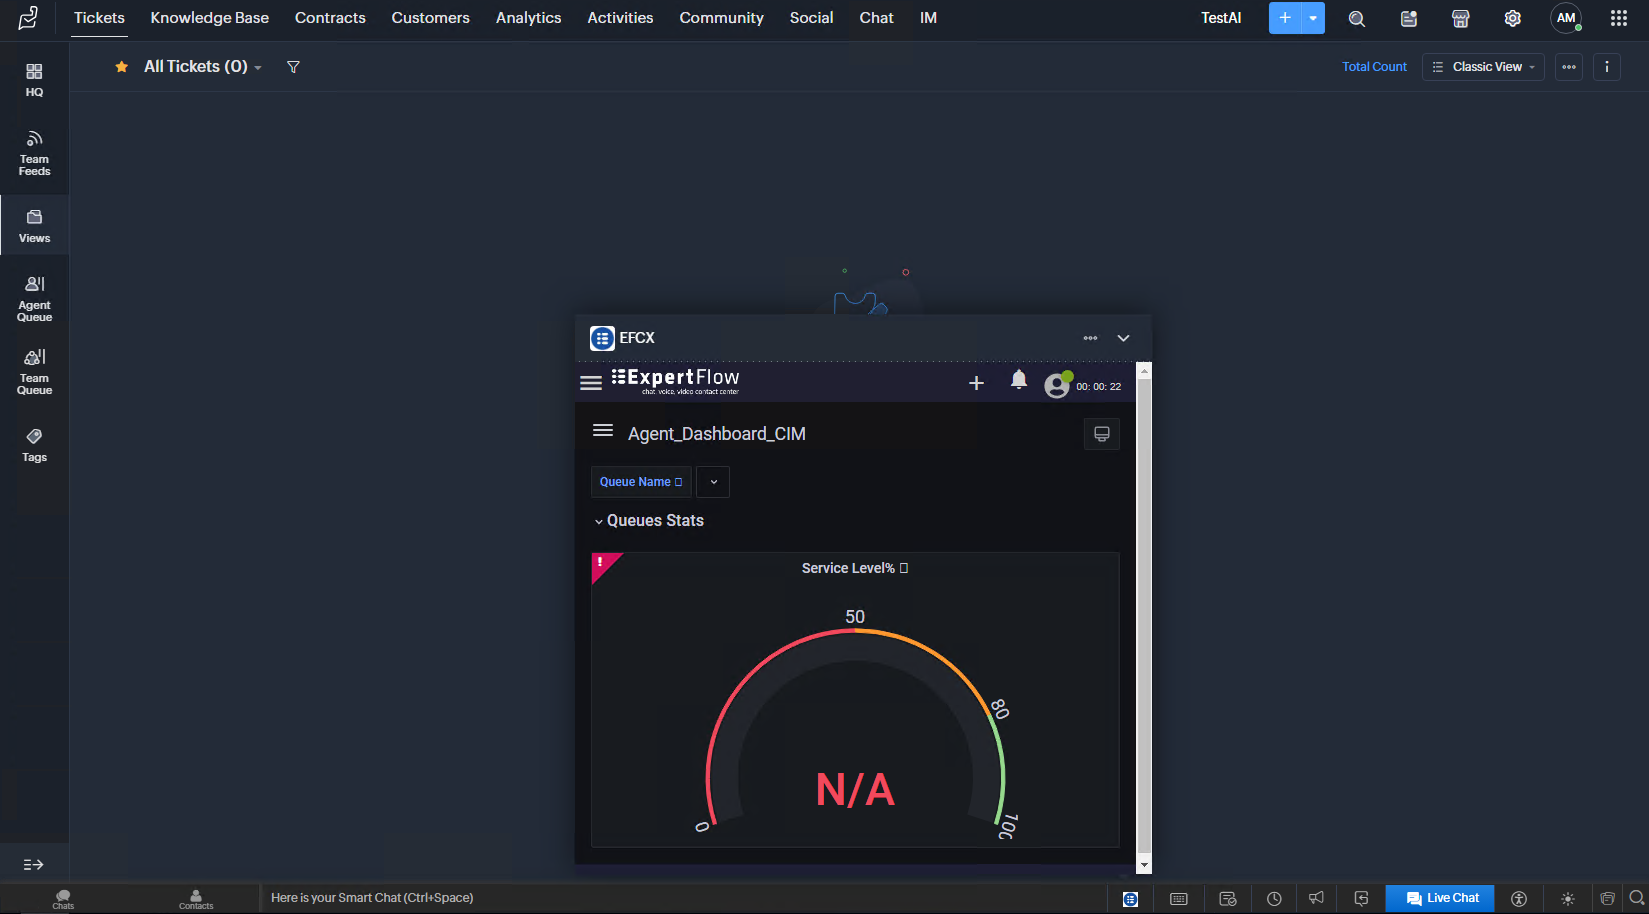Open the keyboard shortcuts icon in the status bar

click(x=1178, y=898)
